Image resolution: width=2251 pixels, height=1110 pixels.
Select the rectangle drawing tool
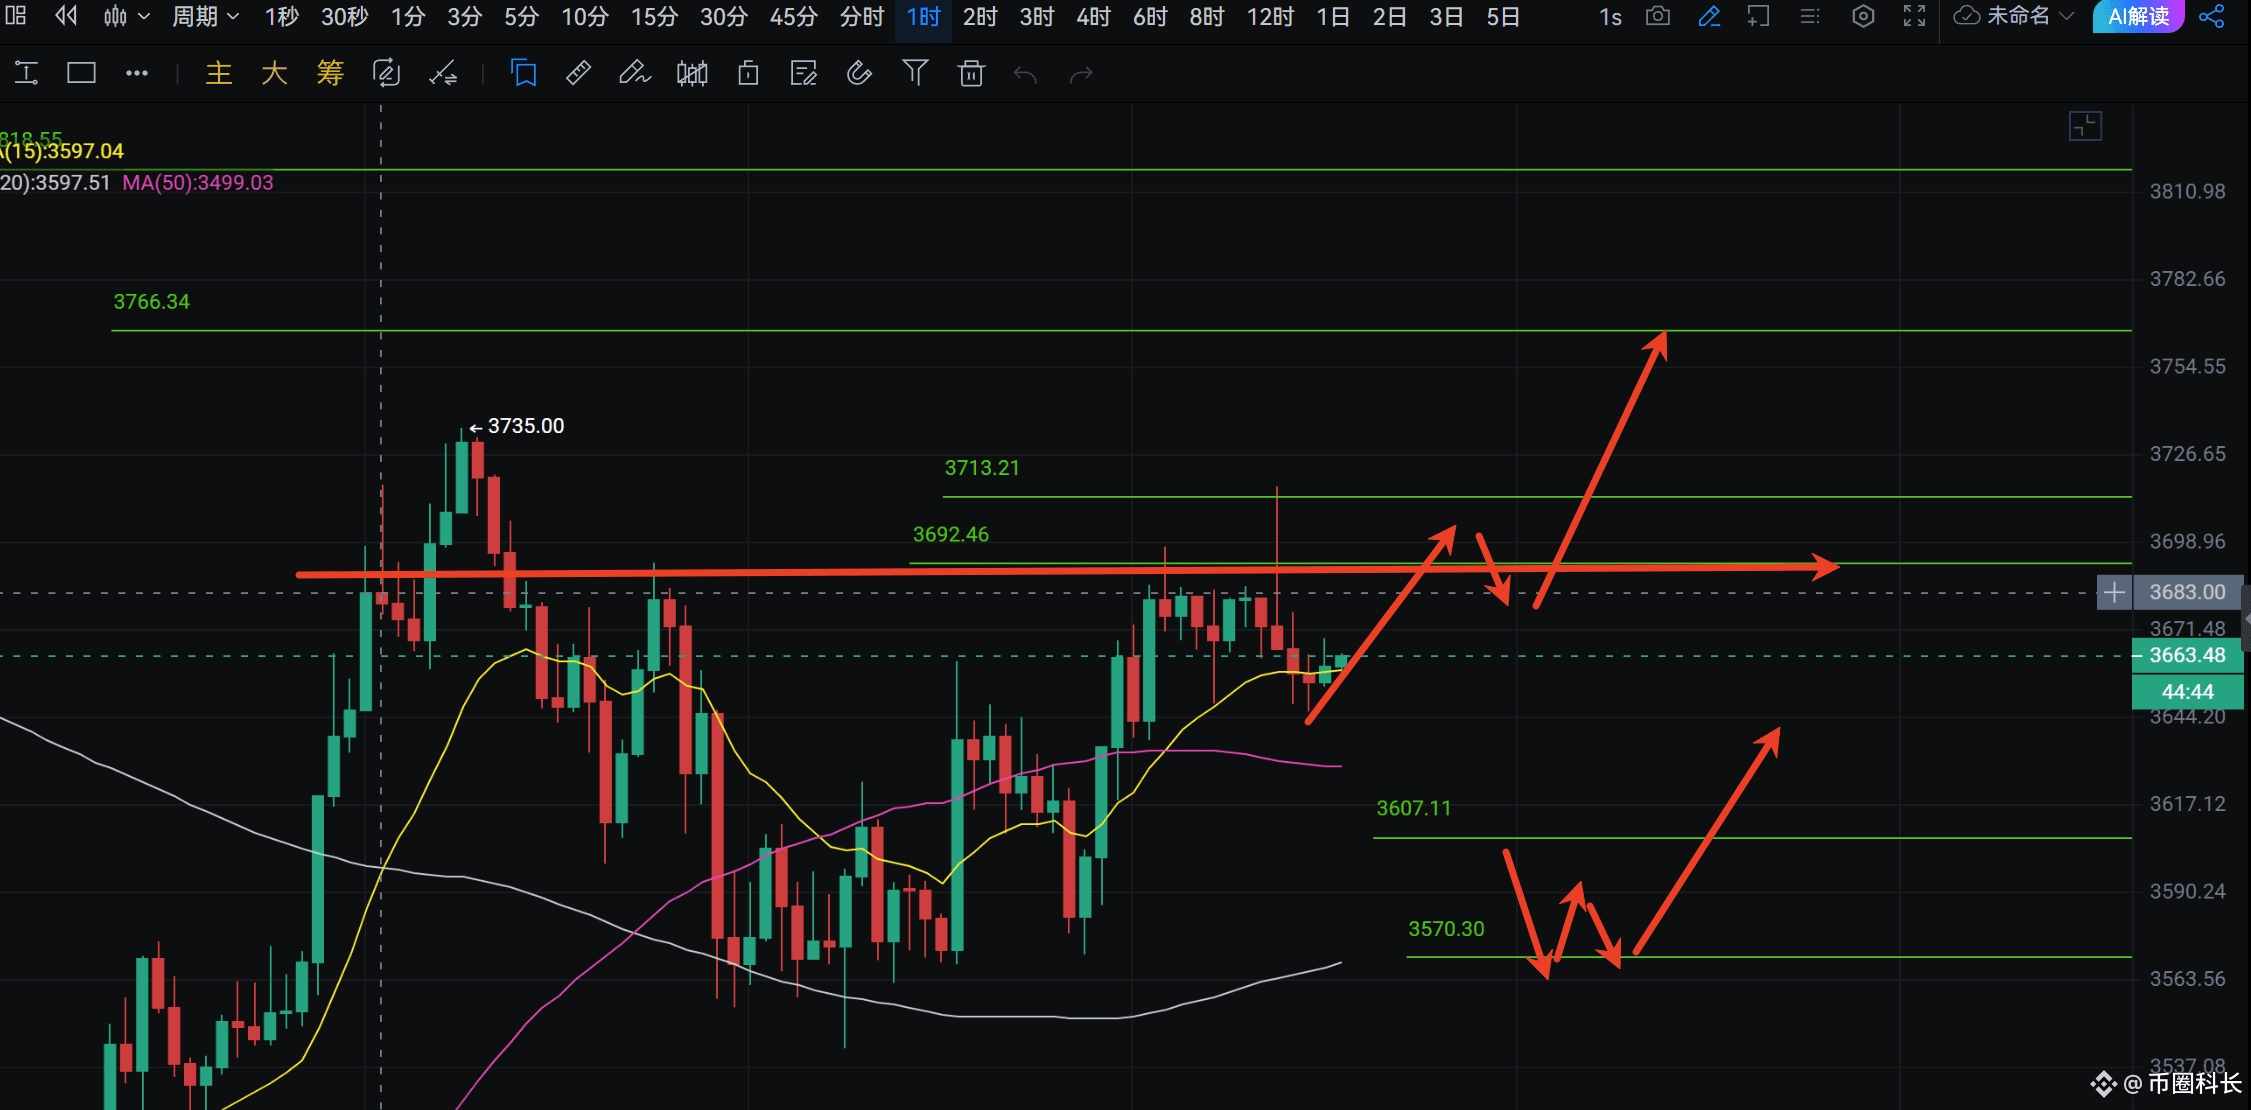(x=81, y=73)
